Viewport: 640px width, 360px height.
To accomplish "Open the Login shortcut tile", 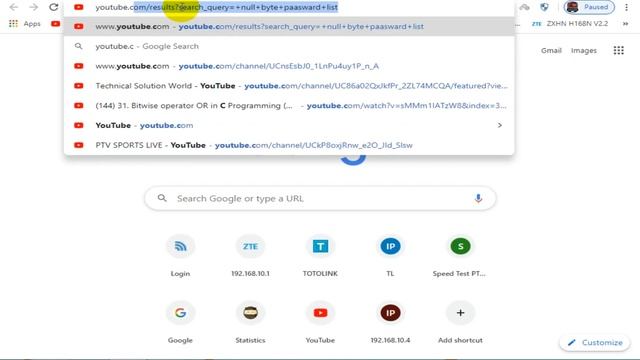I will point(180,256).
